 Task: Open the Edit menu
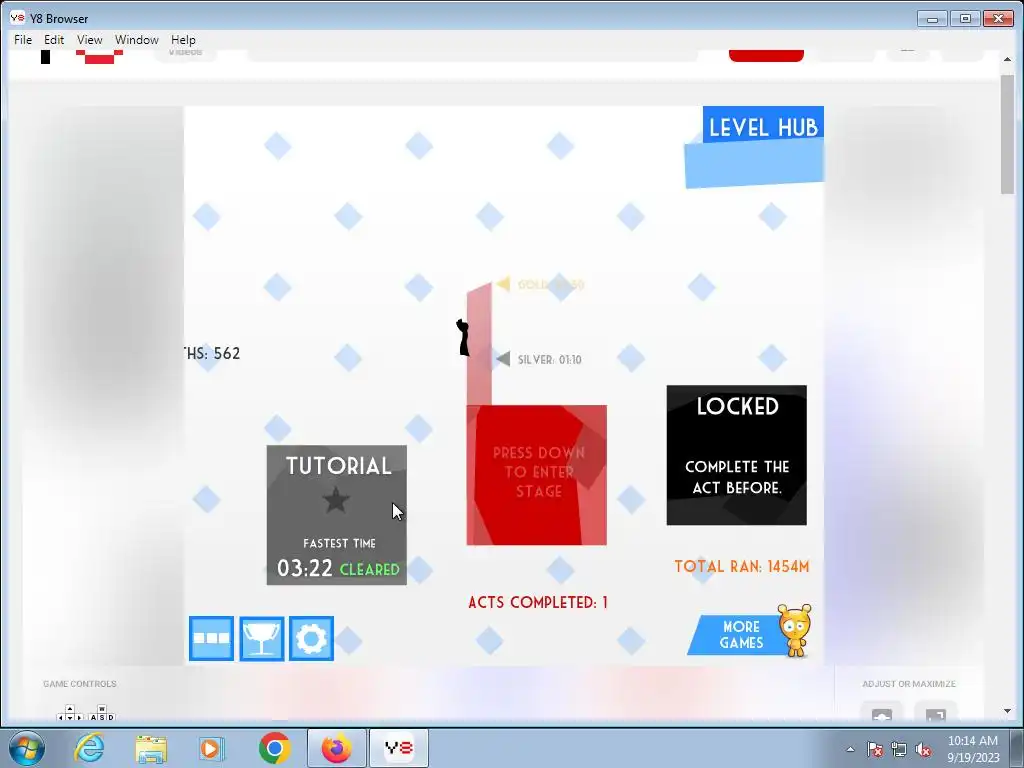pyautogui.click(x=54, y=40)
